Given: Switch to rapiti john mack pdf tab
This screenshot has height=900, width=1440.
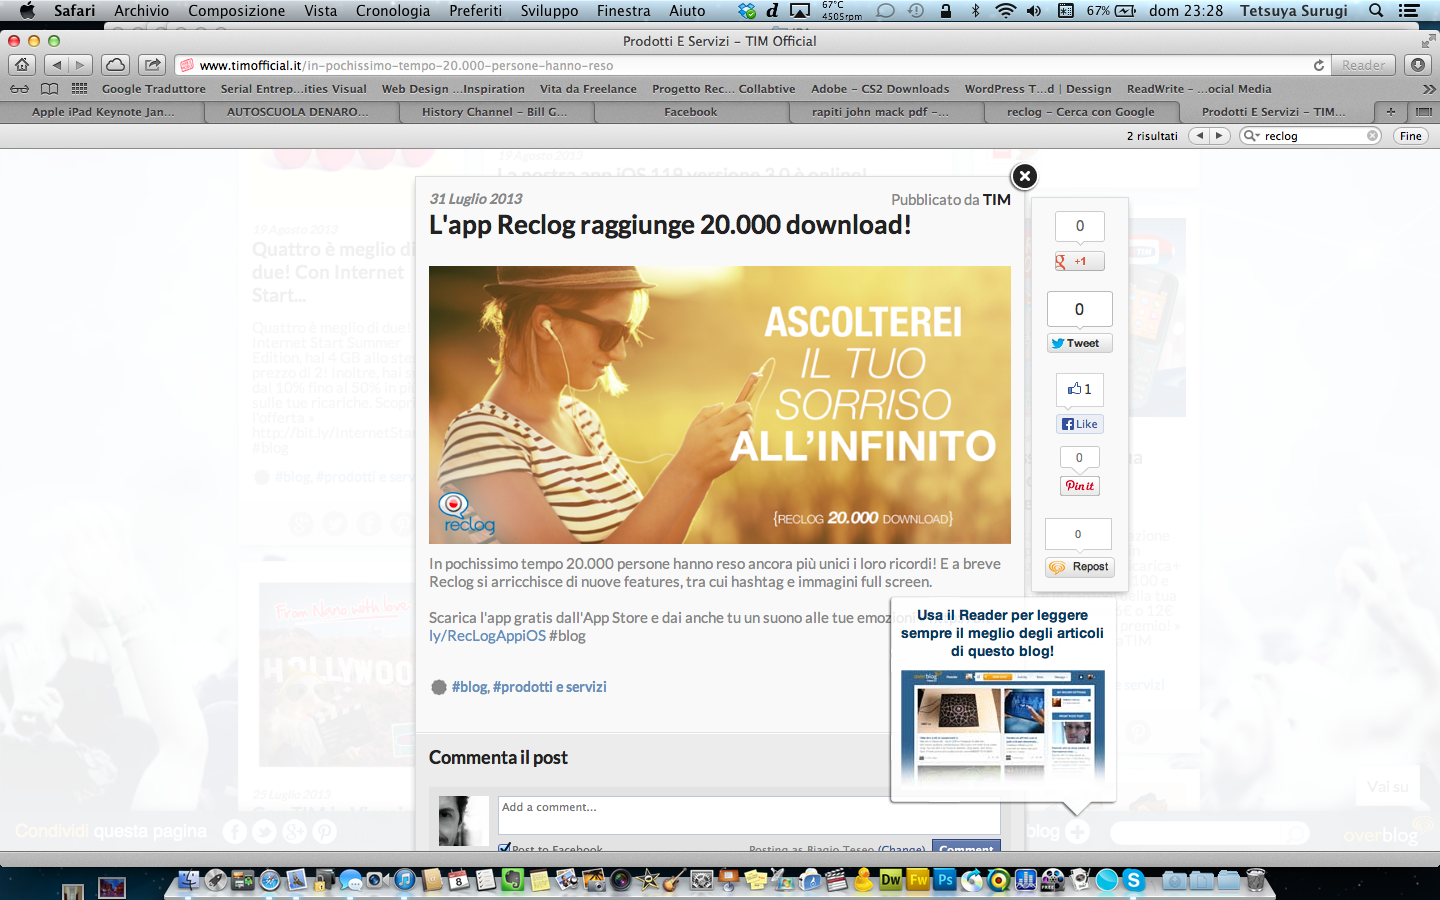Looking at the screenshot, I should pos(880,112).
